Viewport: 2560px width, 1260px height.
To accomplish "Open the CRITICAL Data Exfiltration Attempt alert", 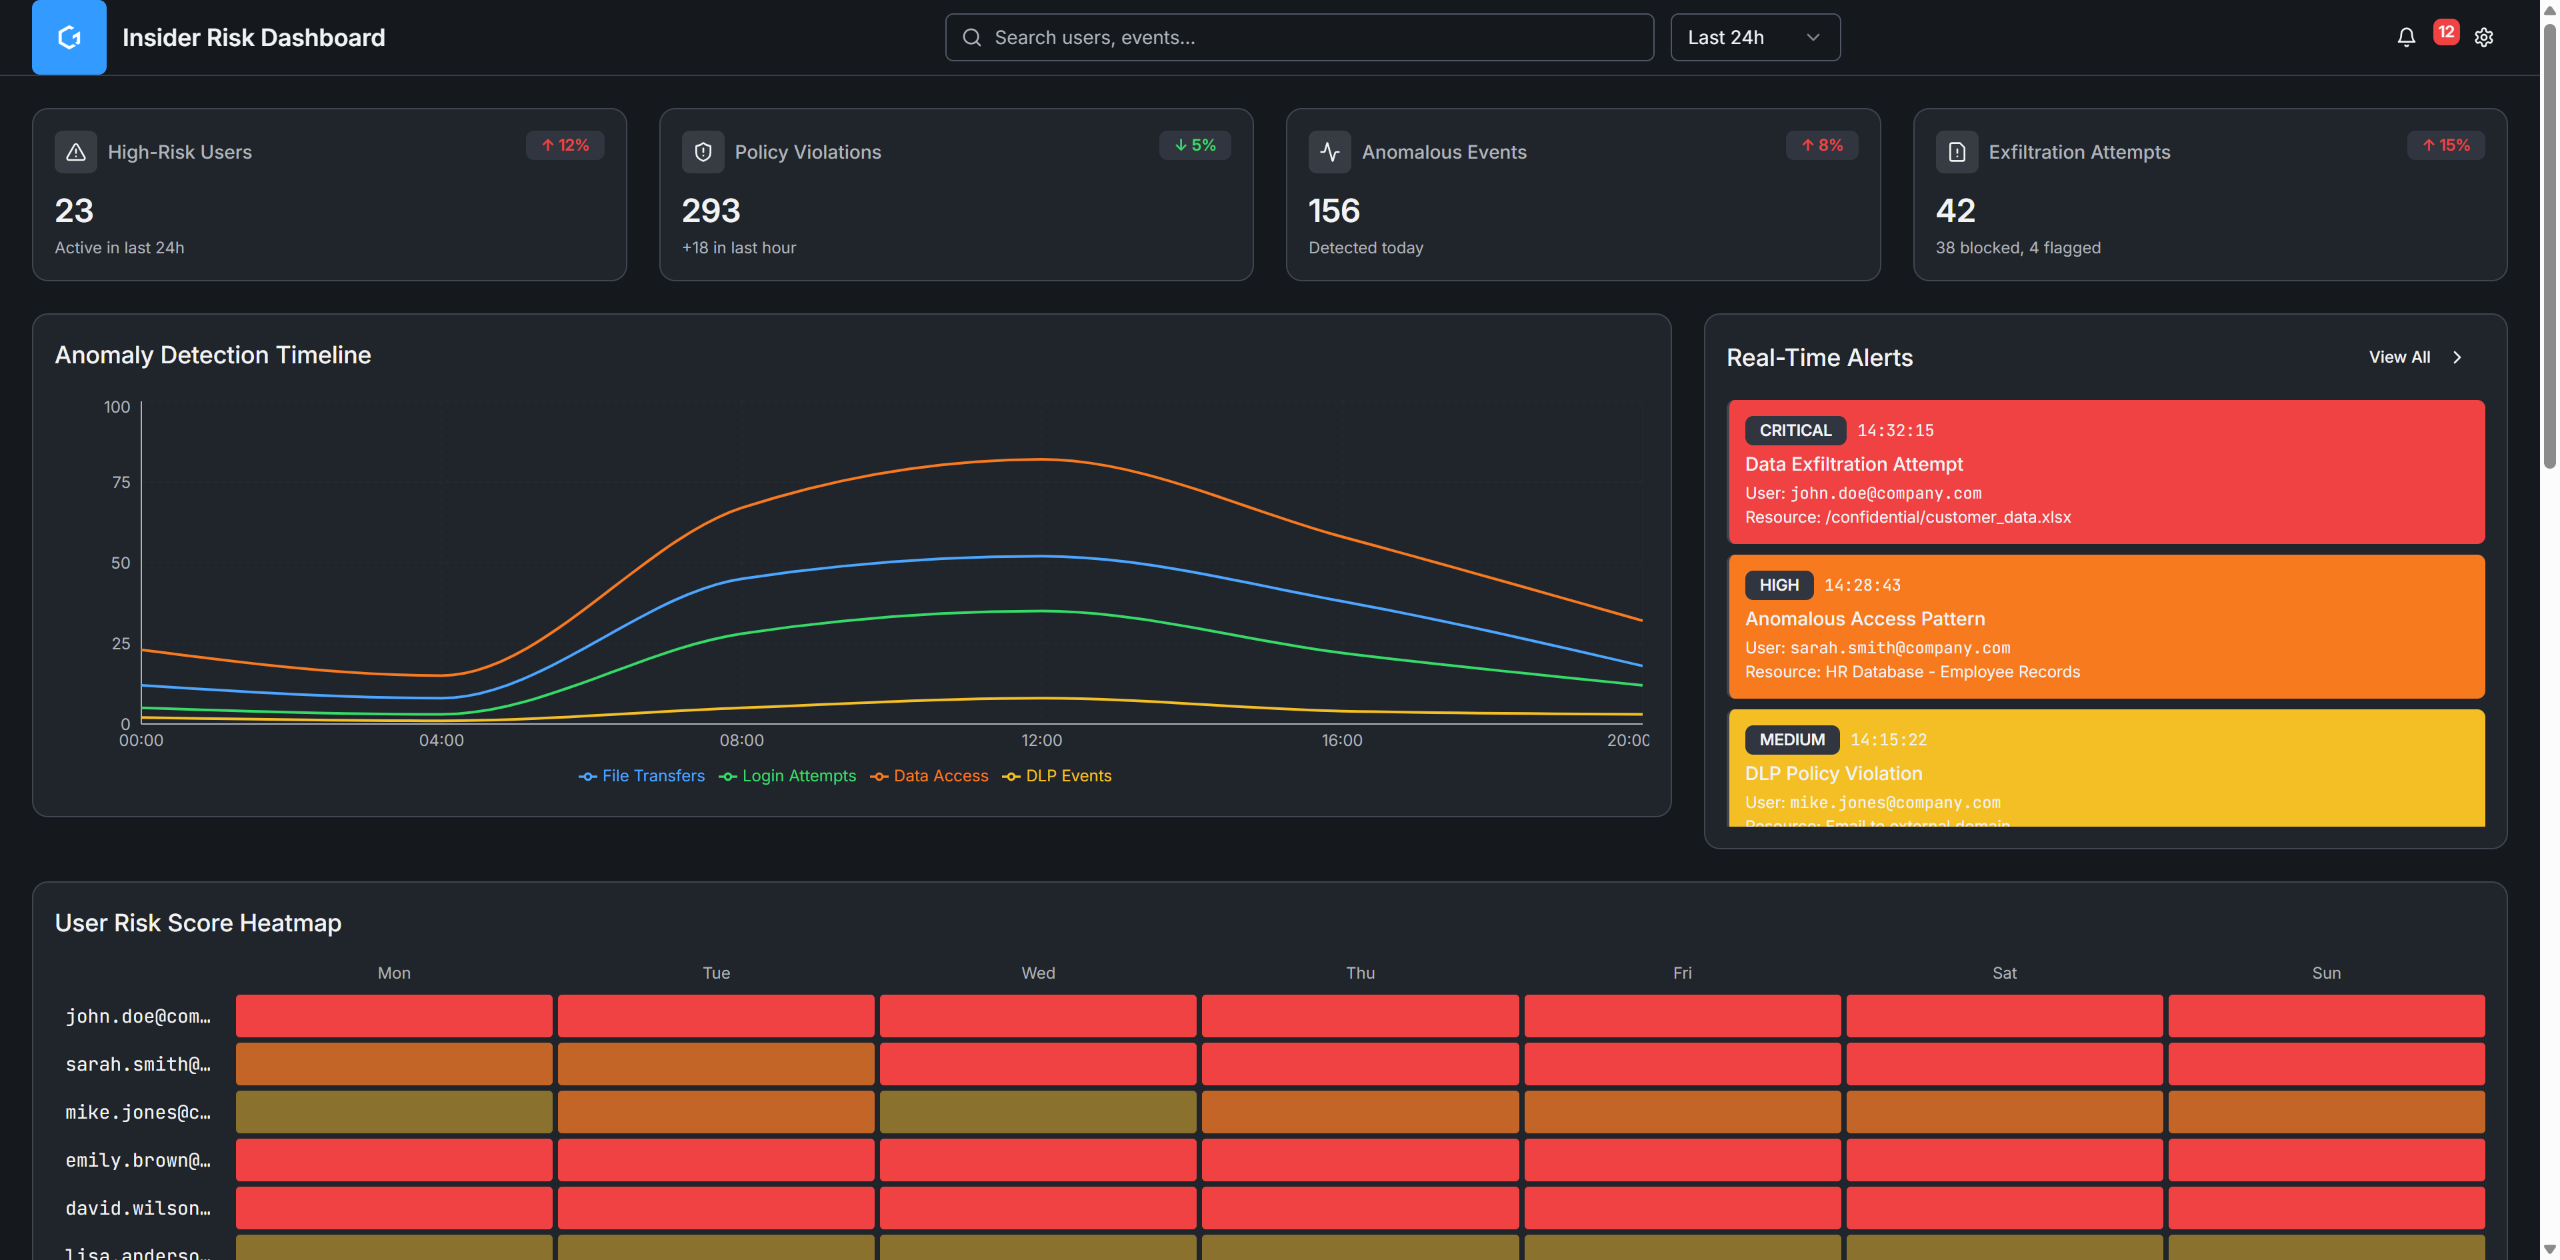I will tap(2105, 472).
